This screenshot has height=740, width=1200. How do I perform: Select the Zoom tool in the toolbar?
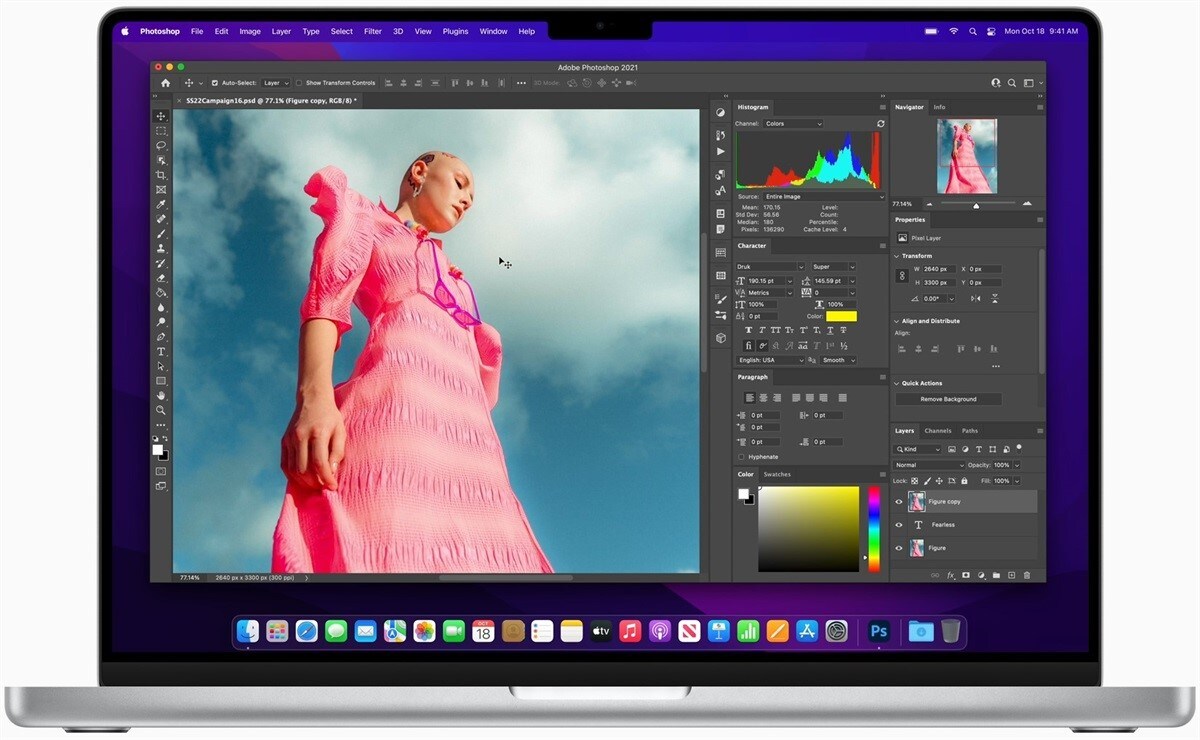(x=161, y=410)
